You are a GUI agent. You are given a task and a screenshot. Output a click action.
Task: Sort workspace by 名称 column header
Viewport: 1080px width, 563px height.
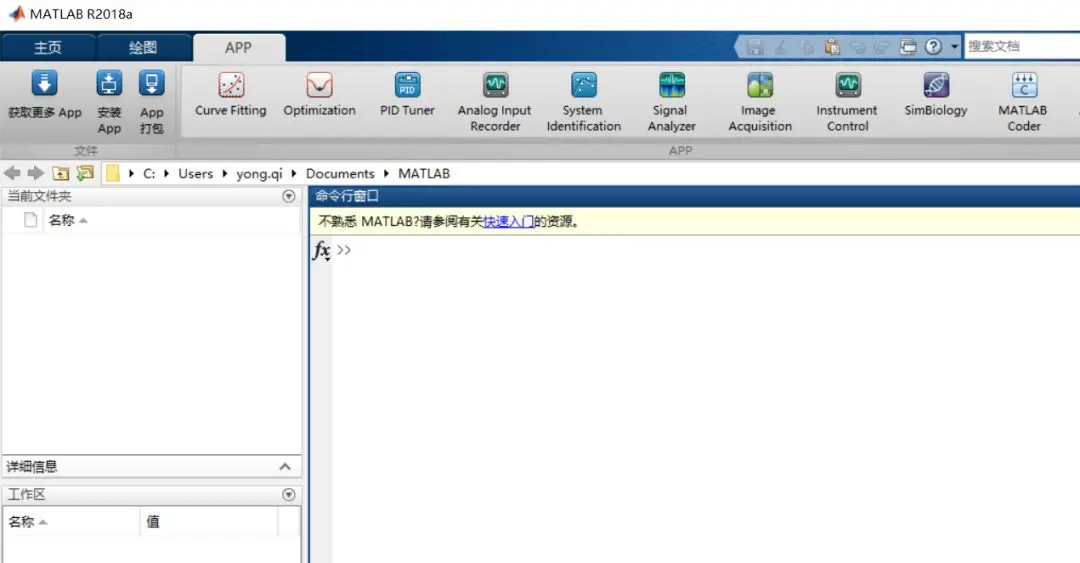[x=72, y=522]
